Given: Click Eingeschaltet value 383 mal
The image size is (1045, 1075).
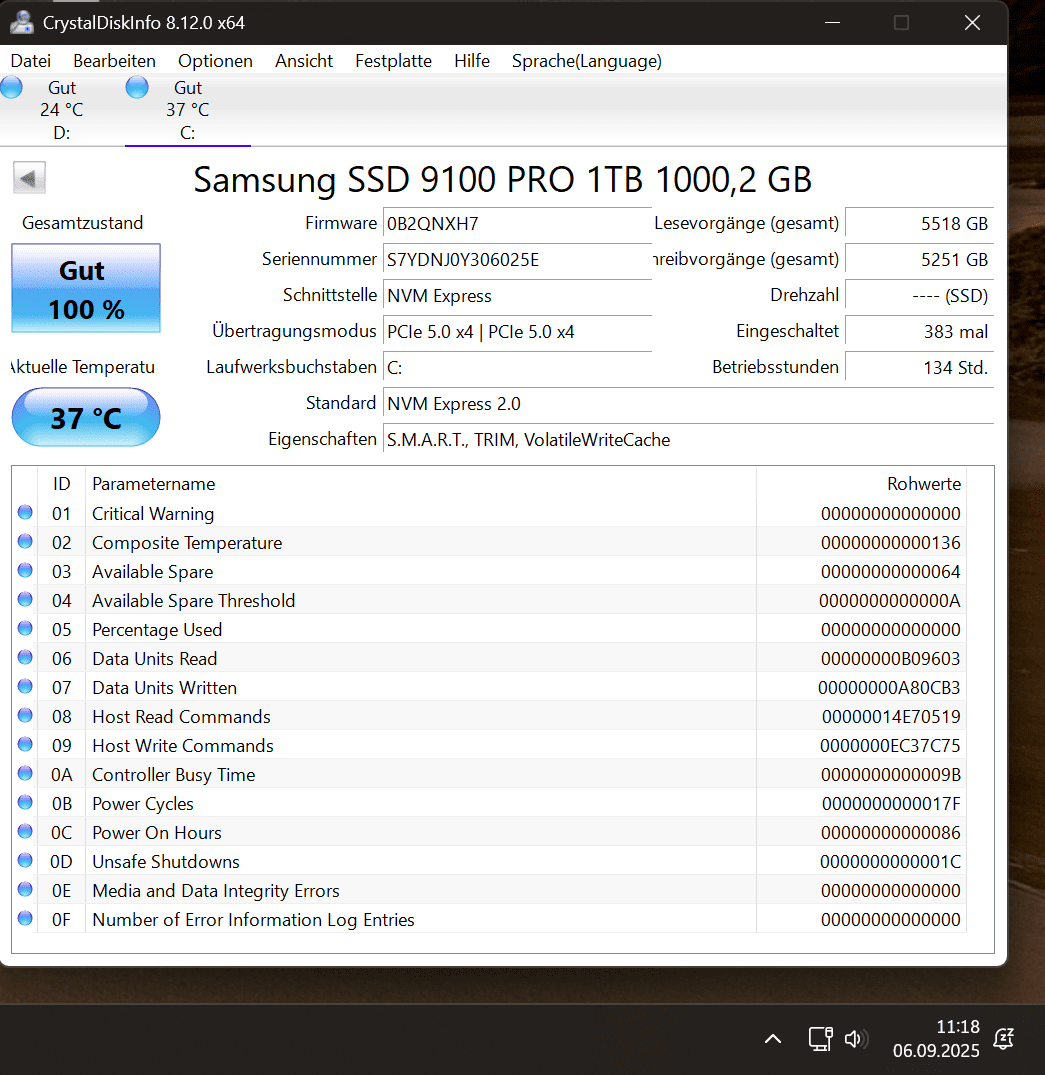Looking at the screenshot, I should [920, 332].
